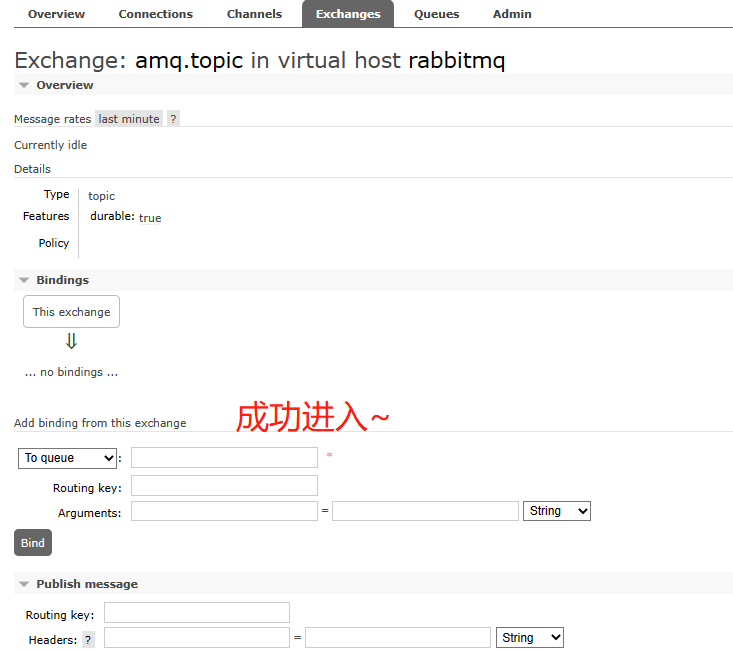733x651 pixels.
Task: Open the Arguments type String dropdown
Action: [557, 511]
